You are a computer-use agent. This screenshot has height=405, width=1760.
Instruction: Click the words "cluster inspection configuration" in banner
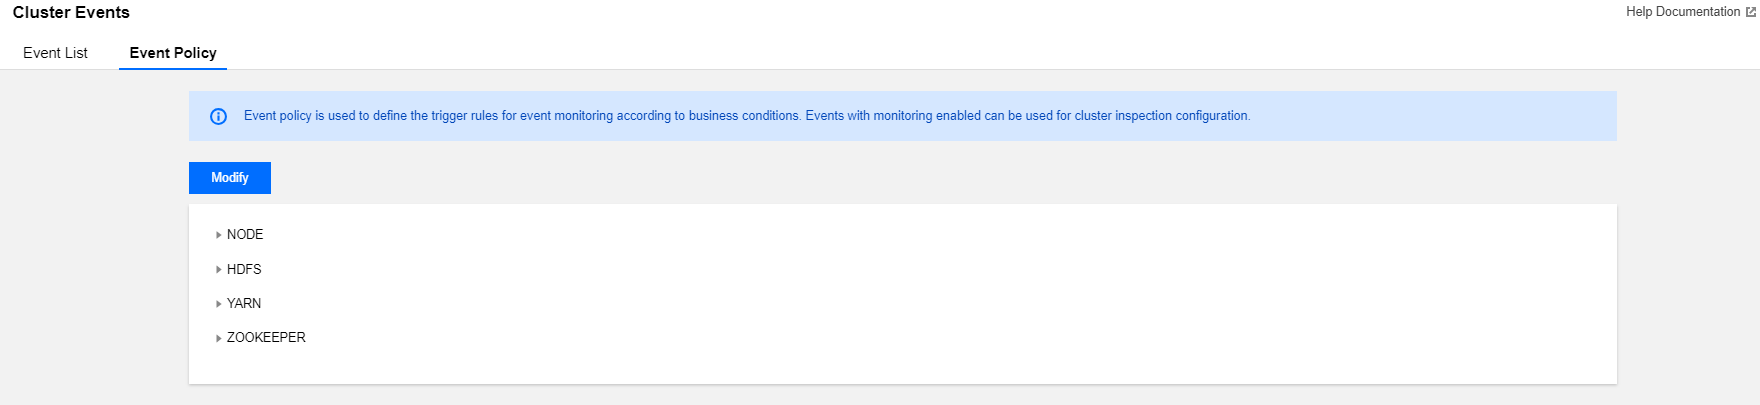1161,116
